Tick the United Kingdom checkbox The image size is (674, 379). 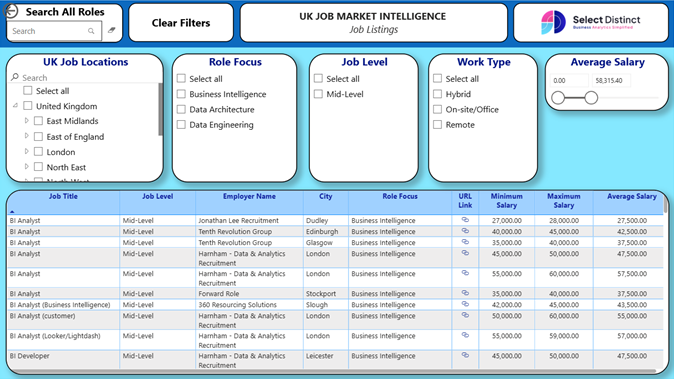point(28,106)
